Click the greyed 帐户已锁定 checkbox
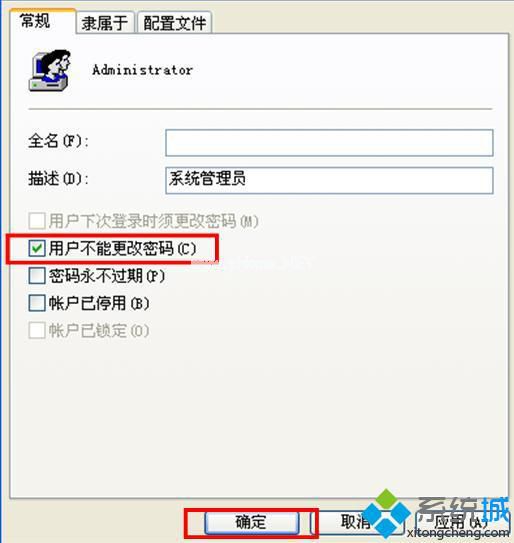Viewport: 514px width, 543px height. [37, 330]
